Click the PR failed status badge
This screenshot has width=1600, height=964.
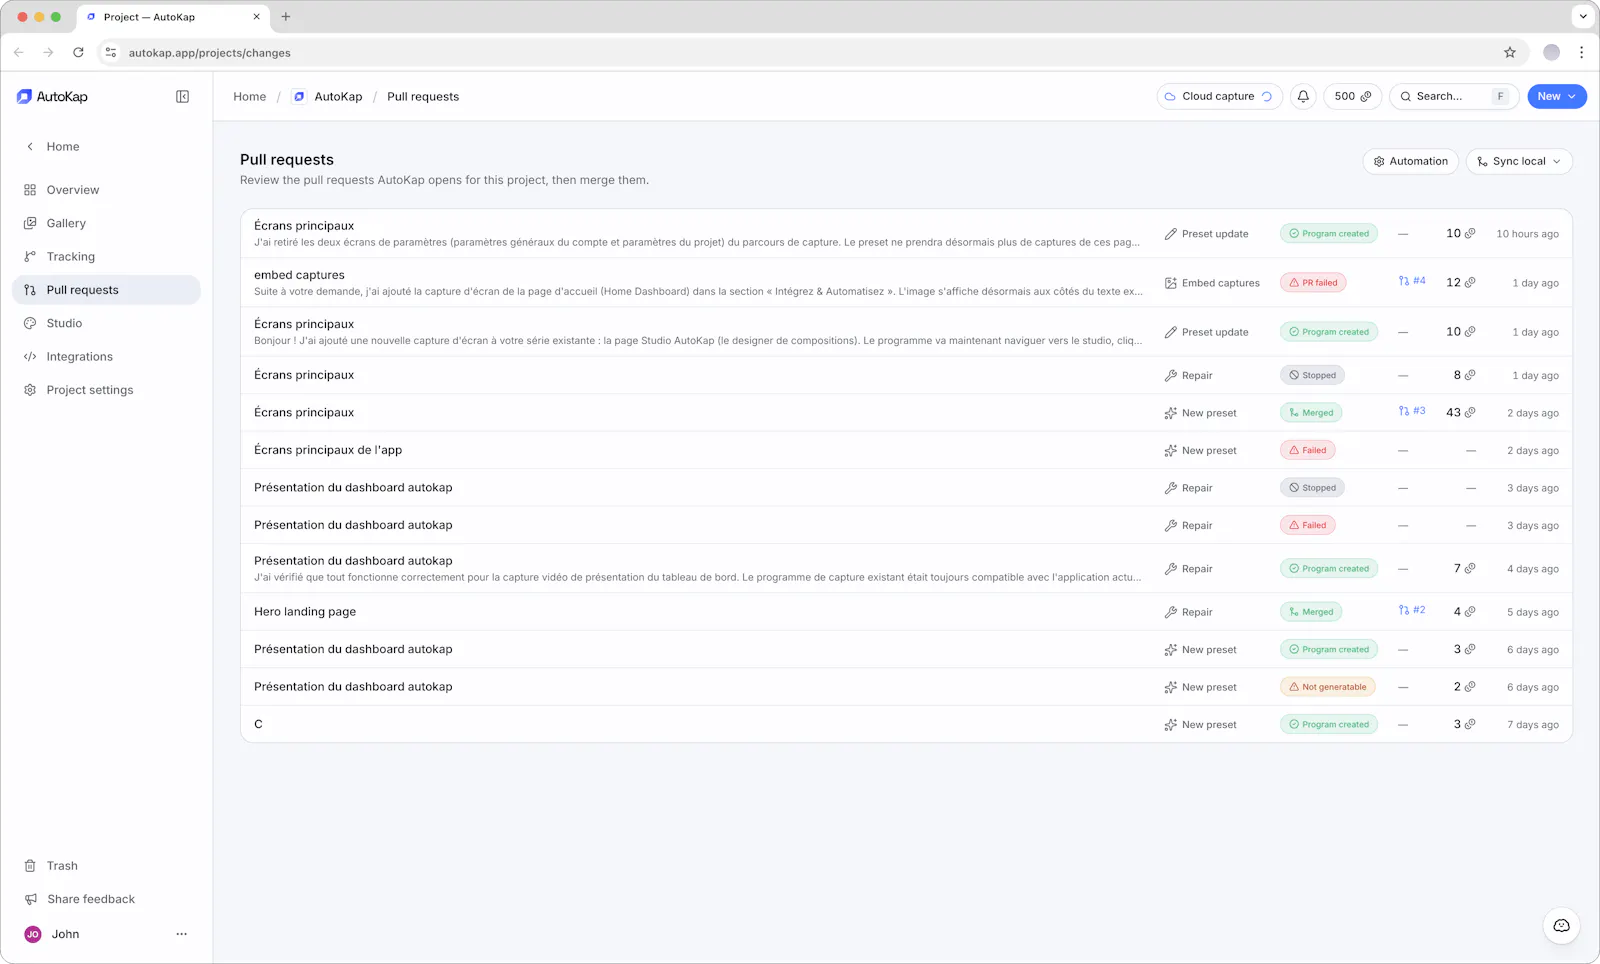coord(1313,283)
